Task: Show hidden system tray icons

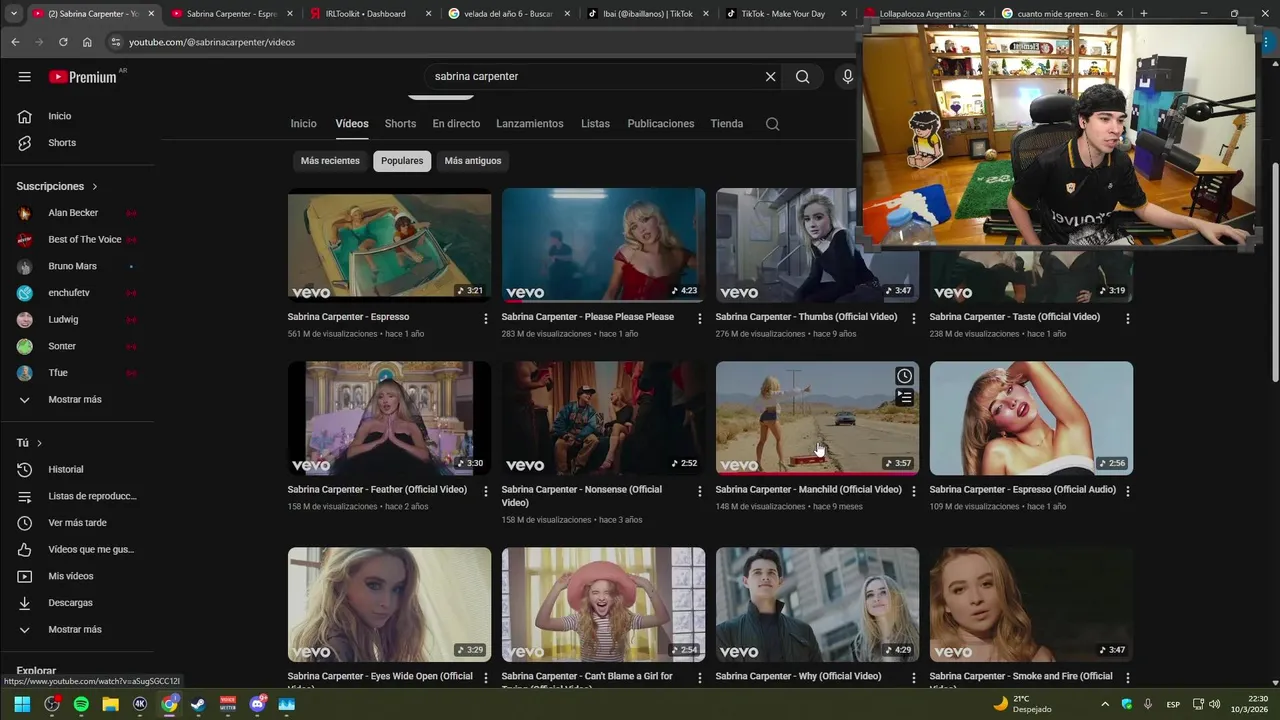Action: [x=1105, y=704]
